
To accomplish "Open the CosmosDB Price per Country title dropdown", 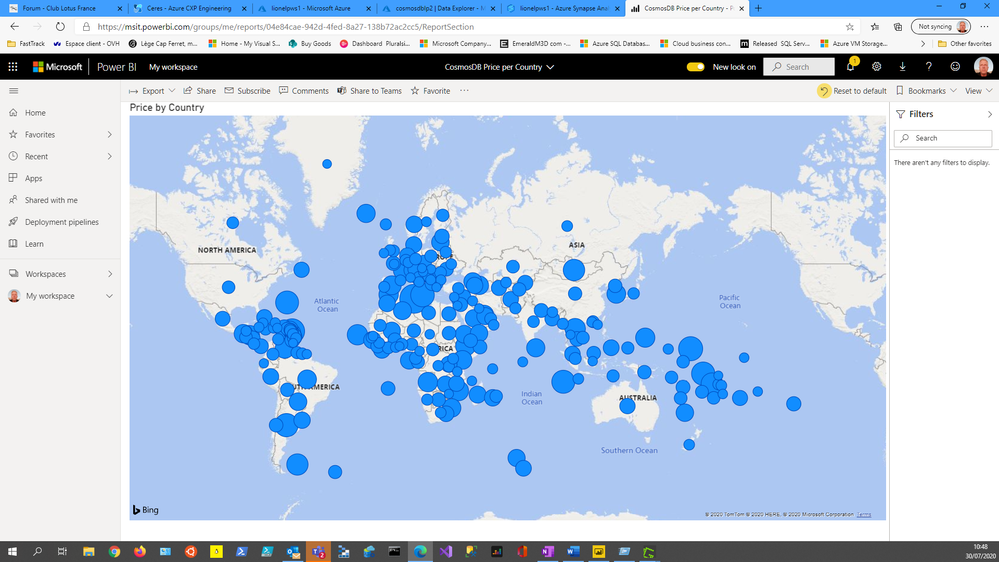I will tap(499, 66).
